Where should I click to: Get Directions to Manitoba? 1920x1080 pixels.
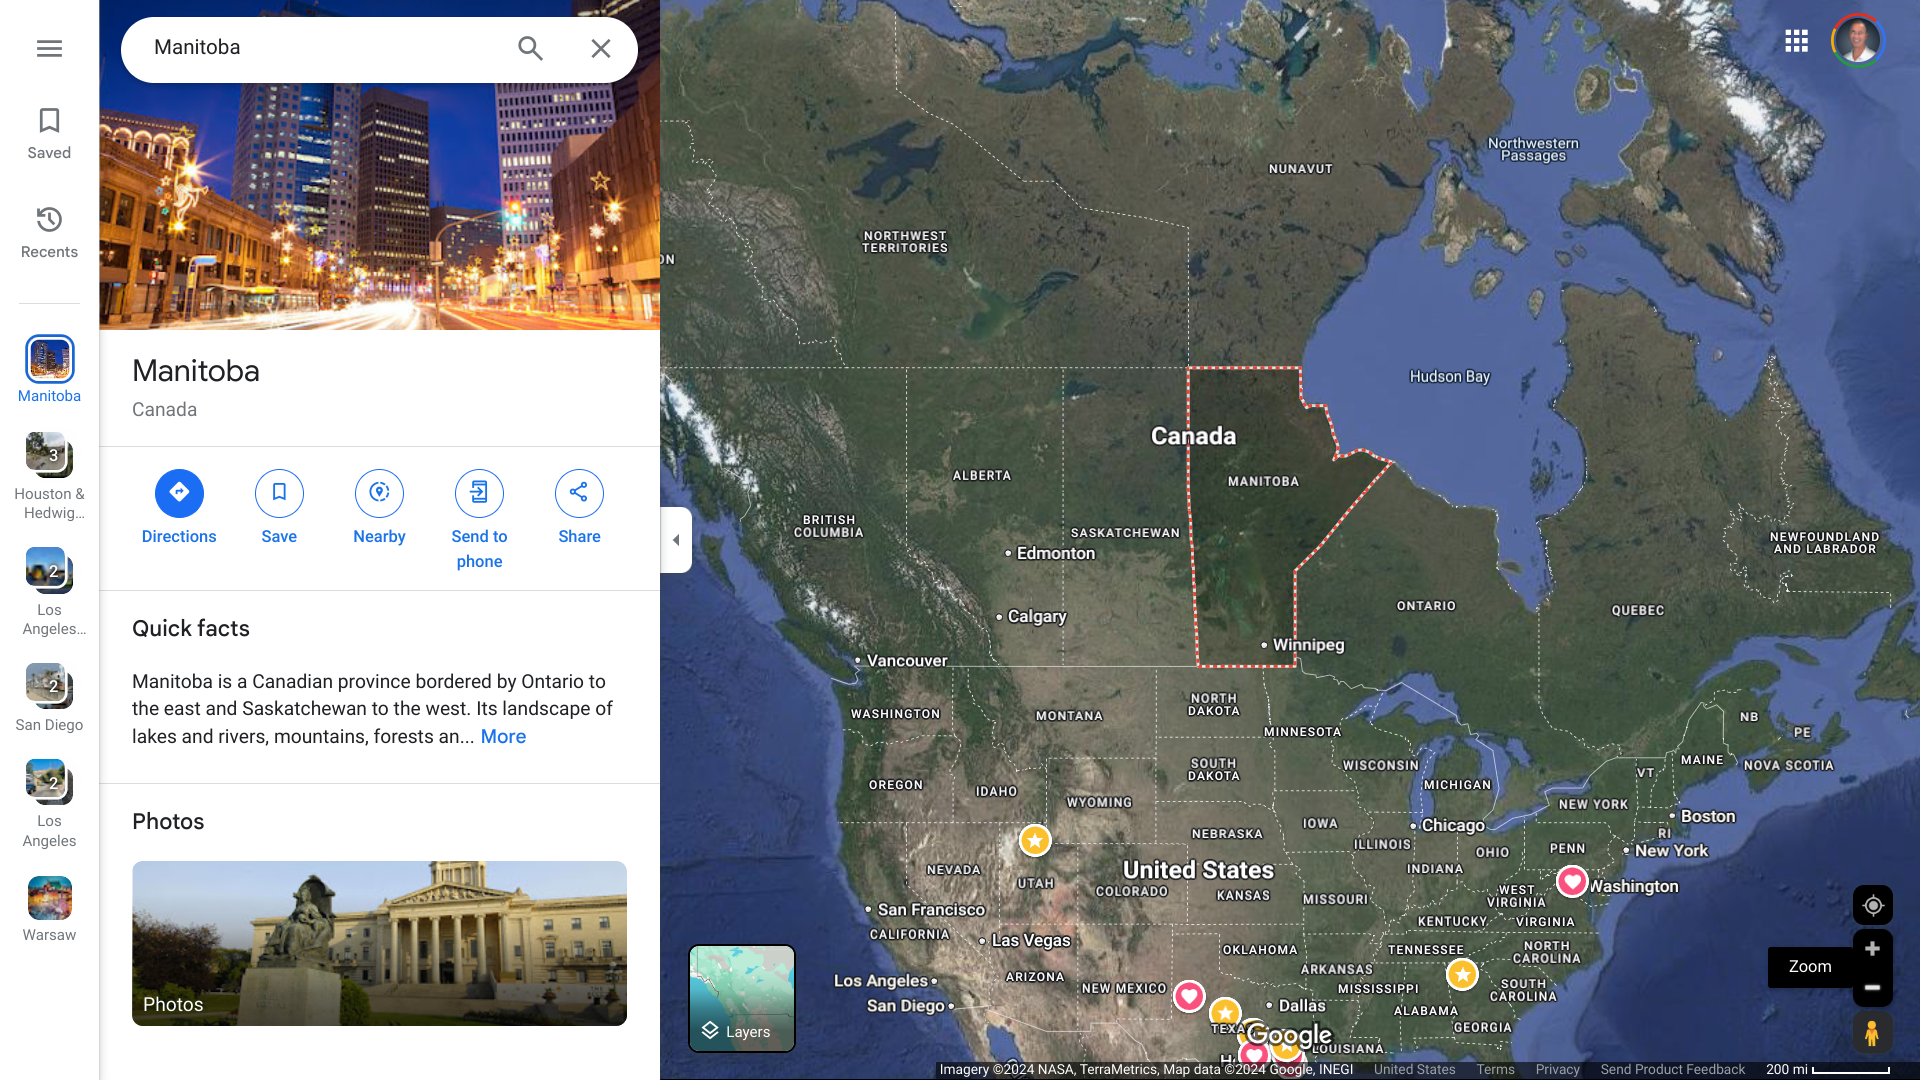tap(179, 508)
